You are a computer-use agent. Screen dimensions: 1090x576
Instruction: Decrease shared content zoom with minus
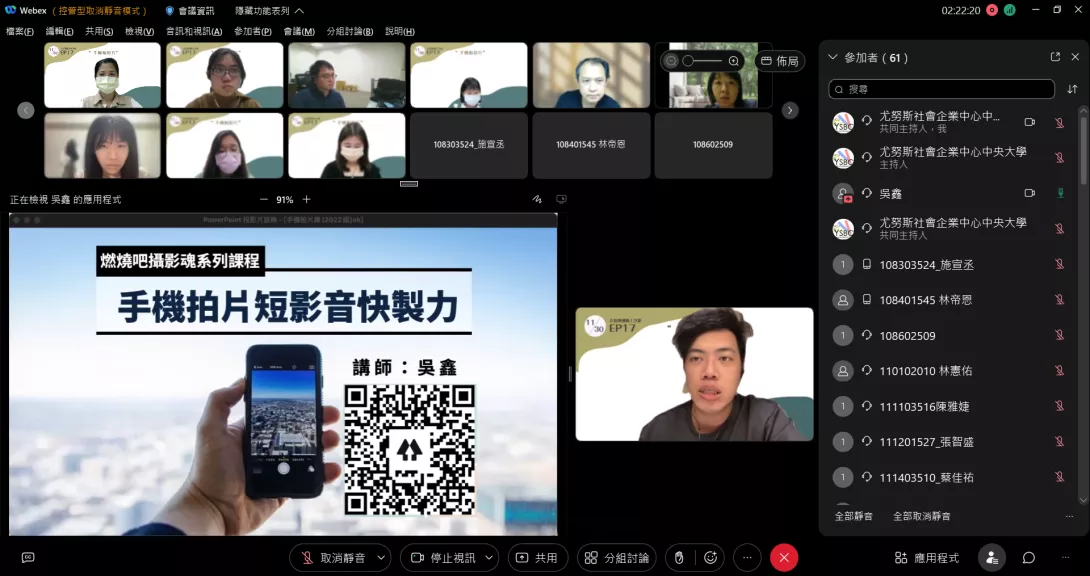pyautogui.click(x=263, y=199)
